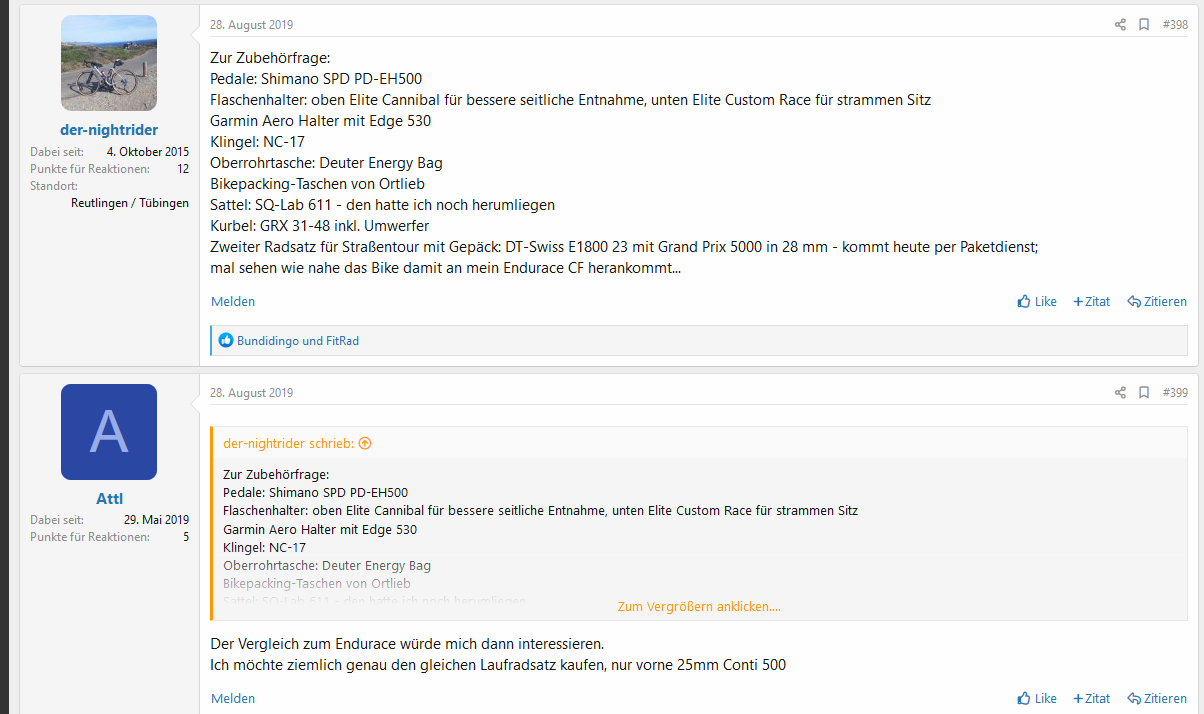Click share icon on post #398

click(x=1120, y=25)
